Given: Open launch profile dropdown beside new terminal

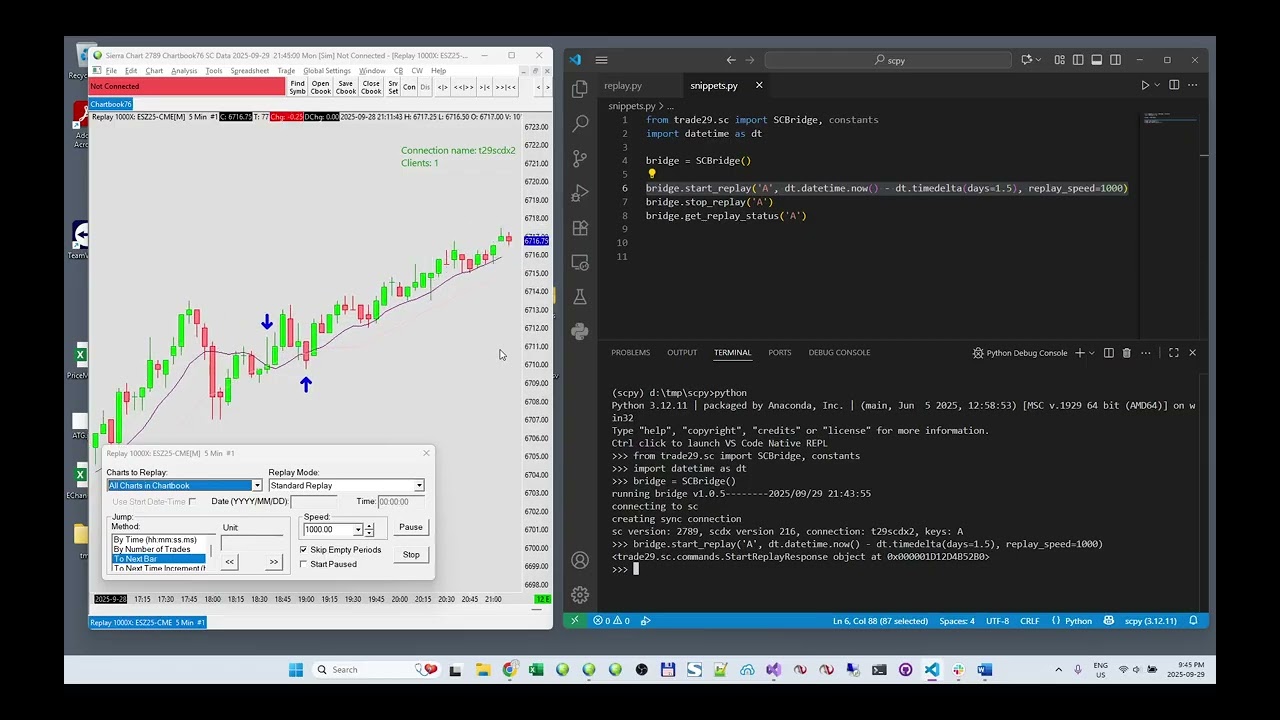Looking at the screenshot, I should coord(1092,353).
